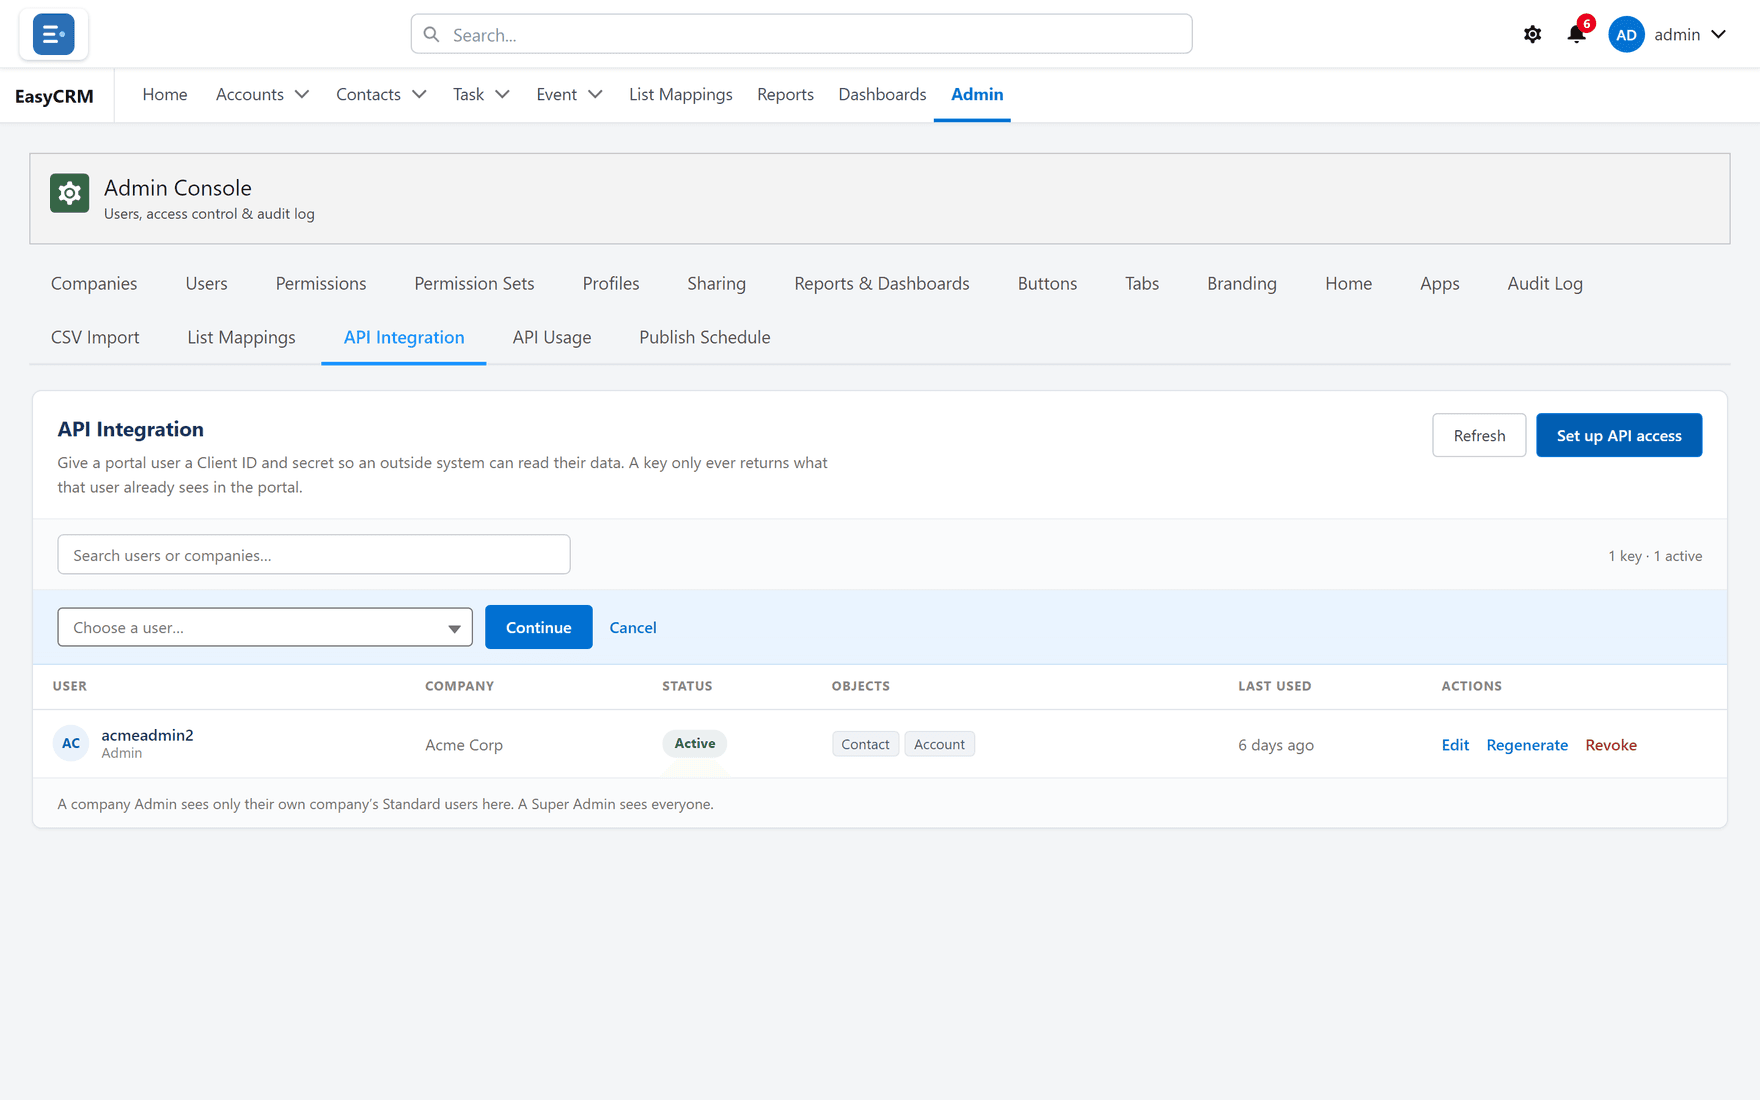Click the Refresh button
Viewport: 1760px width, 1100px height.
(x=1479, y=435)
